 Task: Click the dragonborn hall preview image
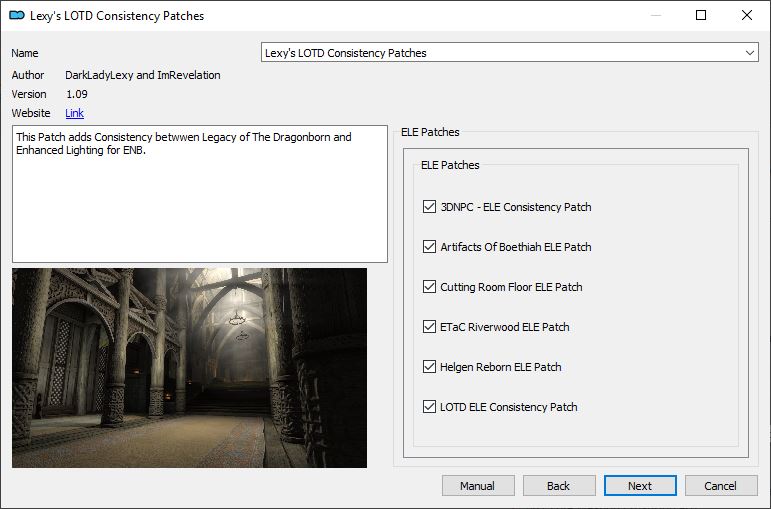(189, 368)
